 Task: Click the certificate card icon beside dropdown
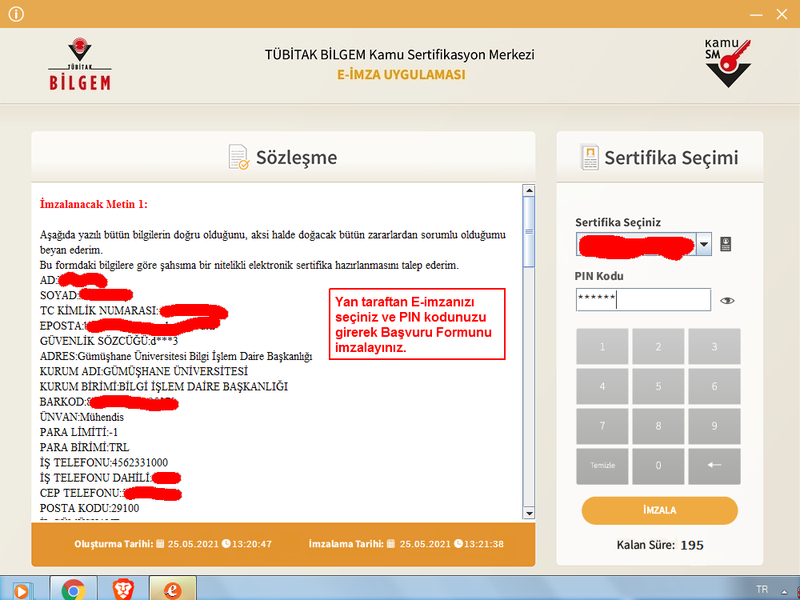[726, 243]
